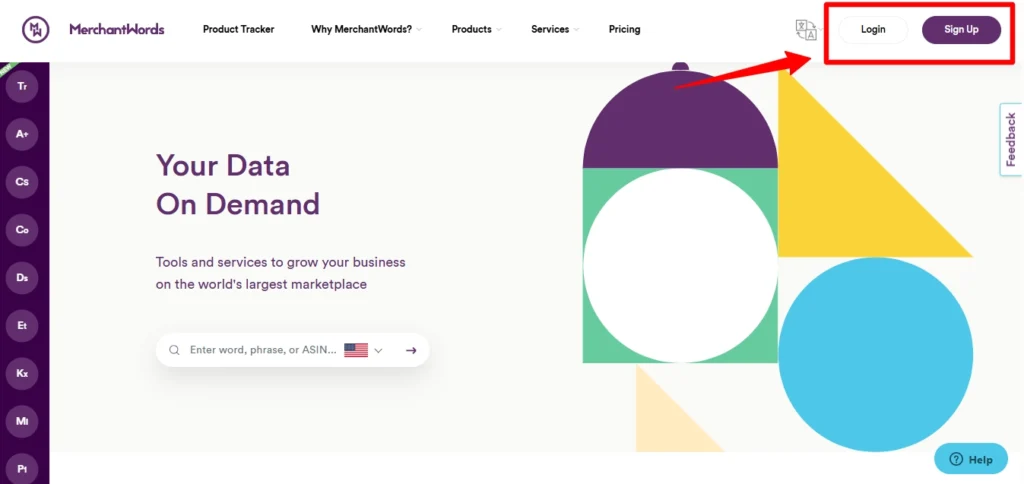This screenshot has width=1024, height=484.
Task: Click the language translate icon
Action: tap(806, 30)
